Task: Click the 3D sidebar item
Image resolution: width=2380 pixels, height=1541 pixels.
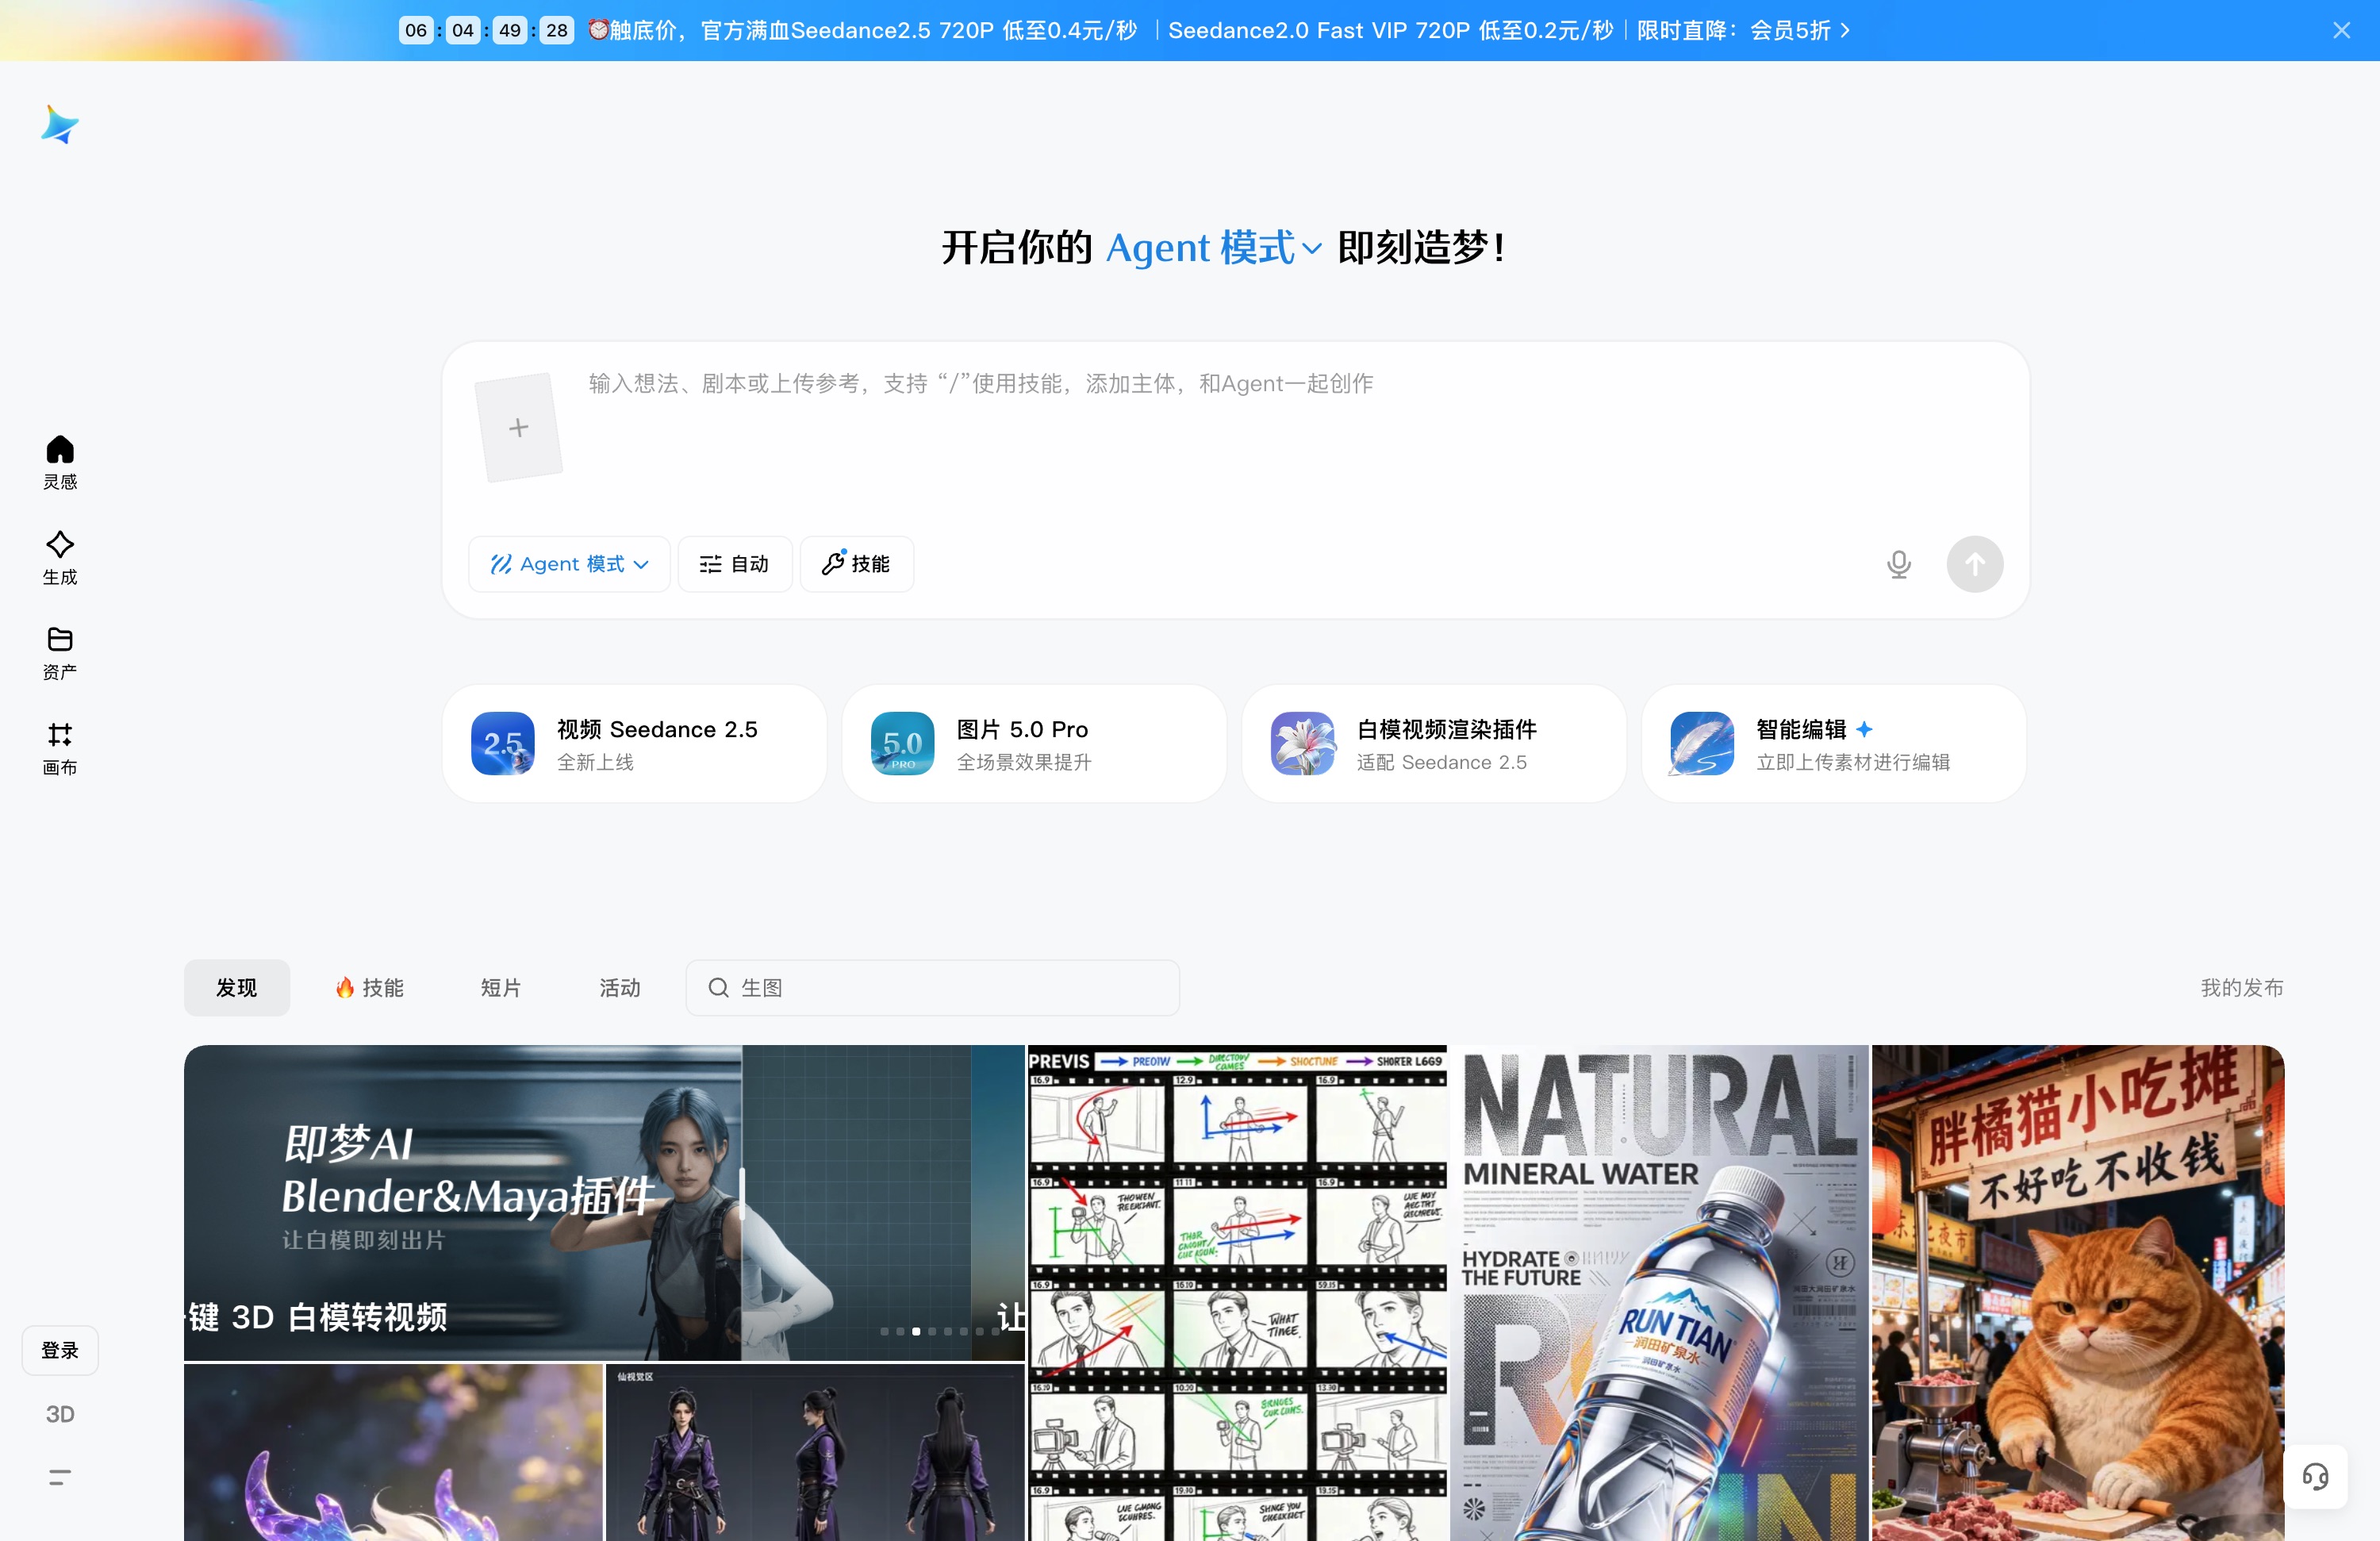Action: tap(60, 1414)
